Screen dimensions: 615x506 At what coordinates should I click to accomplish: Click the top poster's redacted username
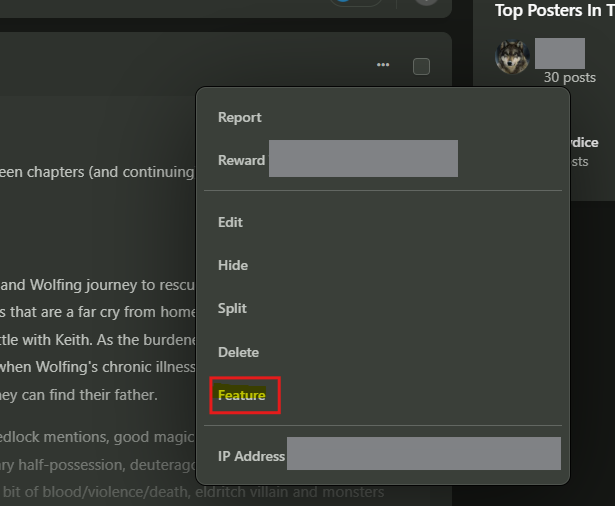[560, 53]
